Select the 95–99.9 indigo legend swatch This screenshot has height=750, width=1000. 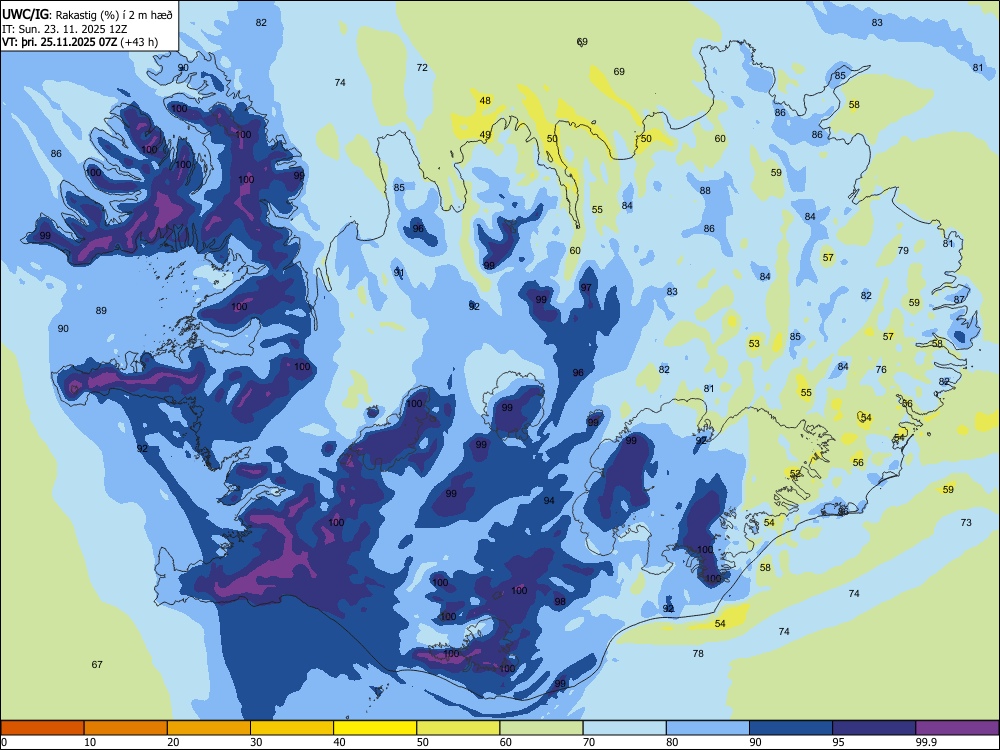(x=874, y=728)
